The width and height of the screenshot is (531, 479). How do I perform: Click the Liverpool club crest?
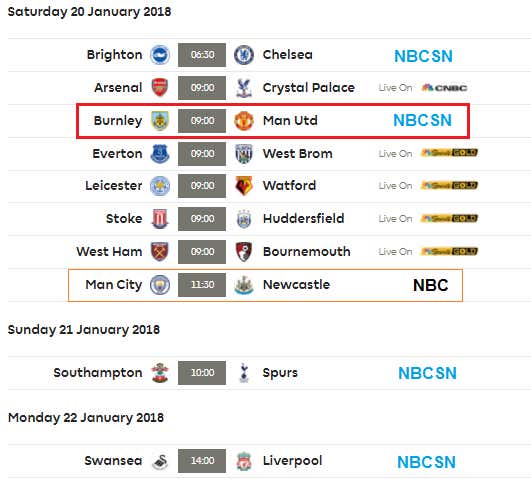(x=244, y=461)
